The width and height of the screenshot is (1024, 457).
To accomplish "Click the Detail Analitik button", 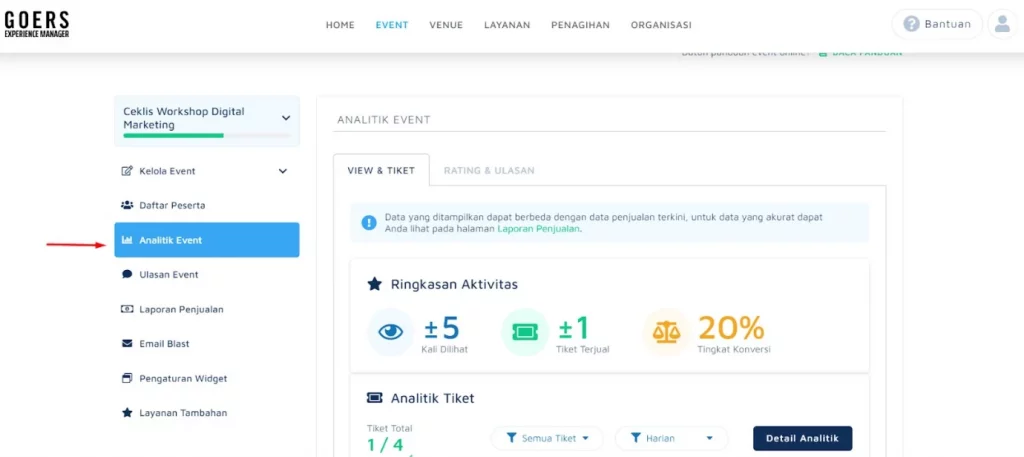I will click(803, 438).
